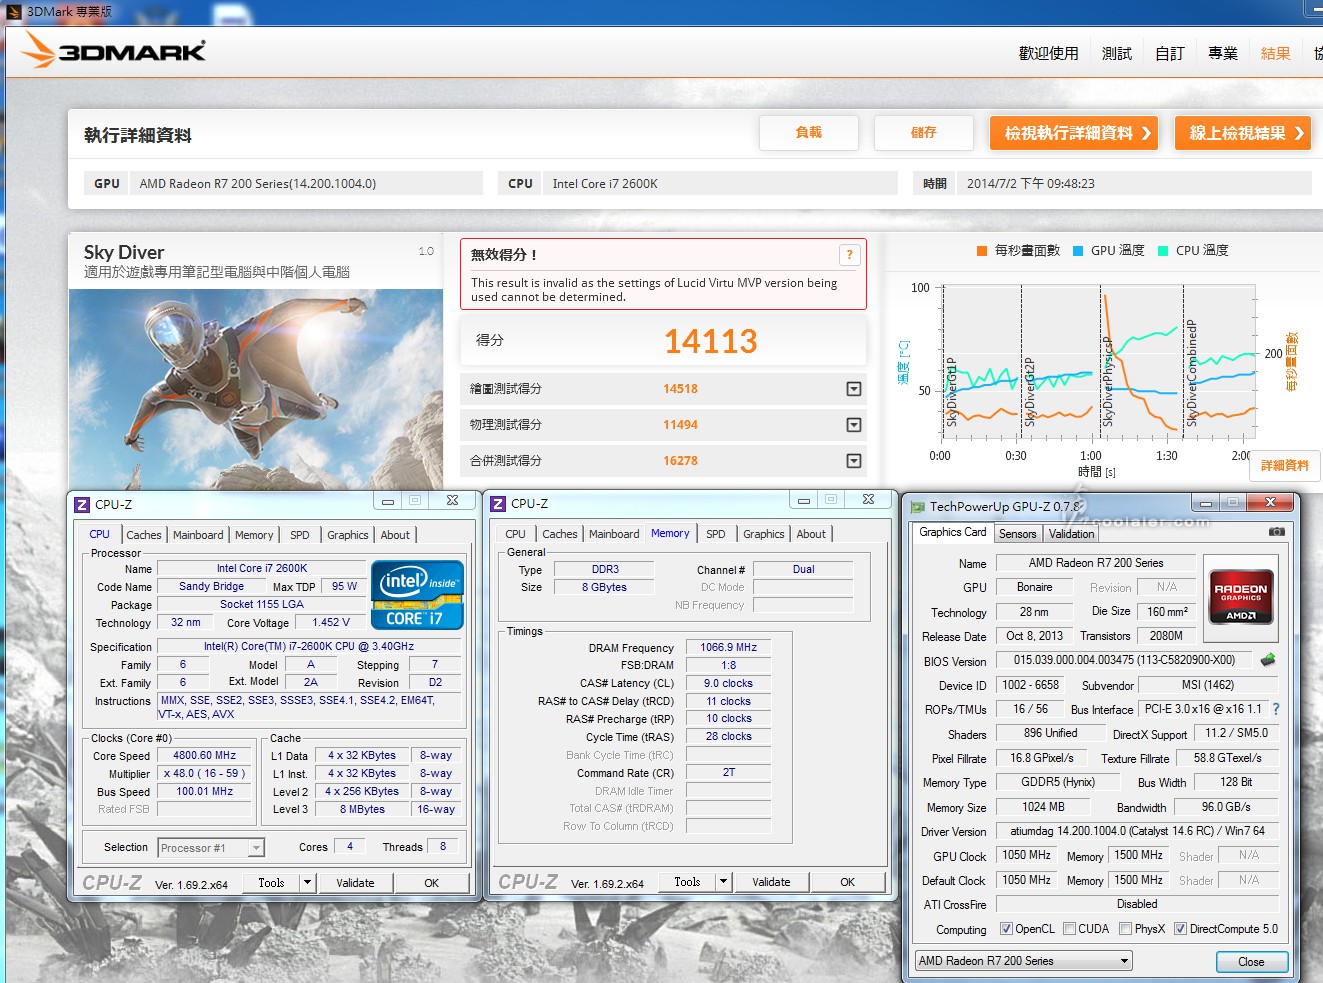1323x983 pixels.
Task: Click the Core Speed 4800.60 MHz field
Action: click(x=205, y=756)
